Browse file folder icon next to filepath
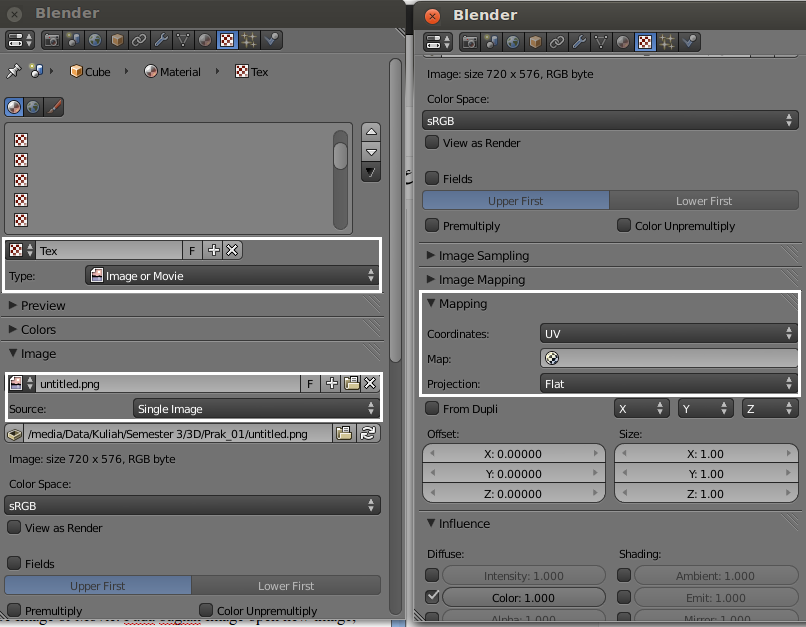The height and width of the screenshot is (627, 806). tap(344, 433)
